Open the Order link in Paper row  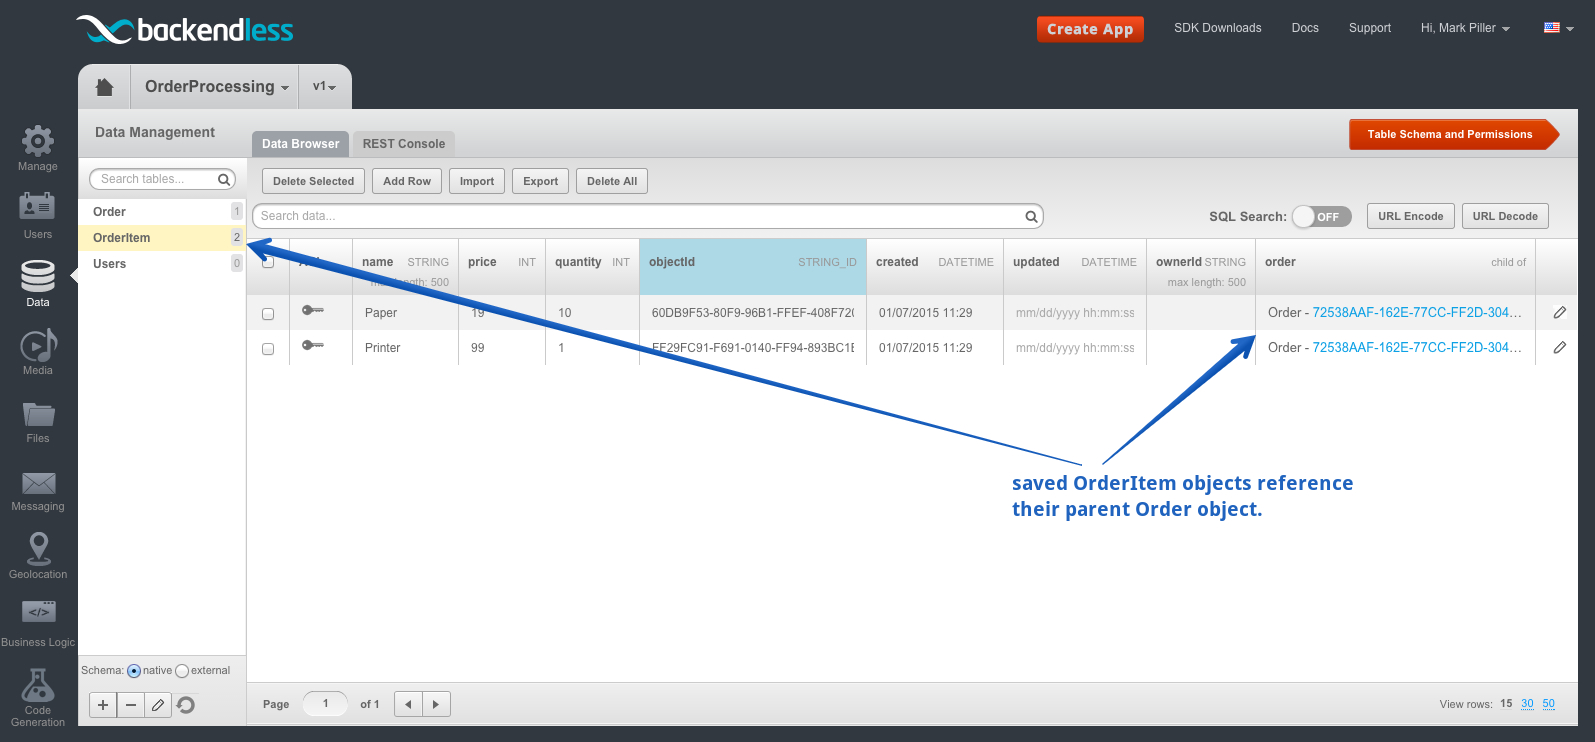coord(1417,313)
